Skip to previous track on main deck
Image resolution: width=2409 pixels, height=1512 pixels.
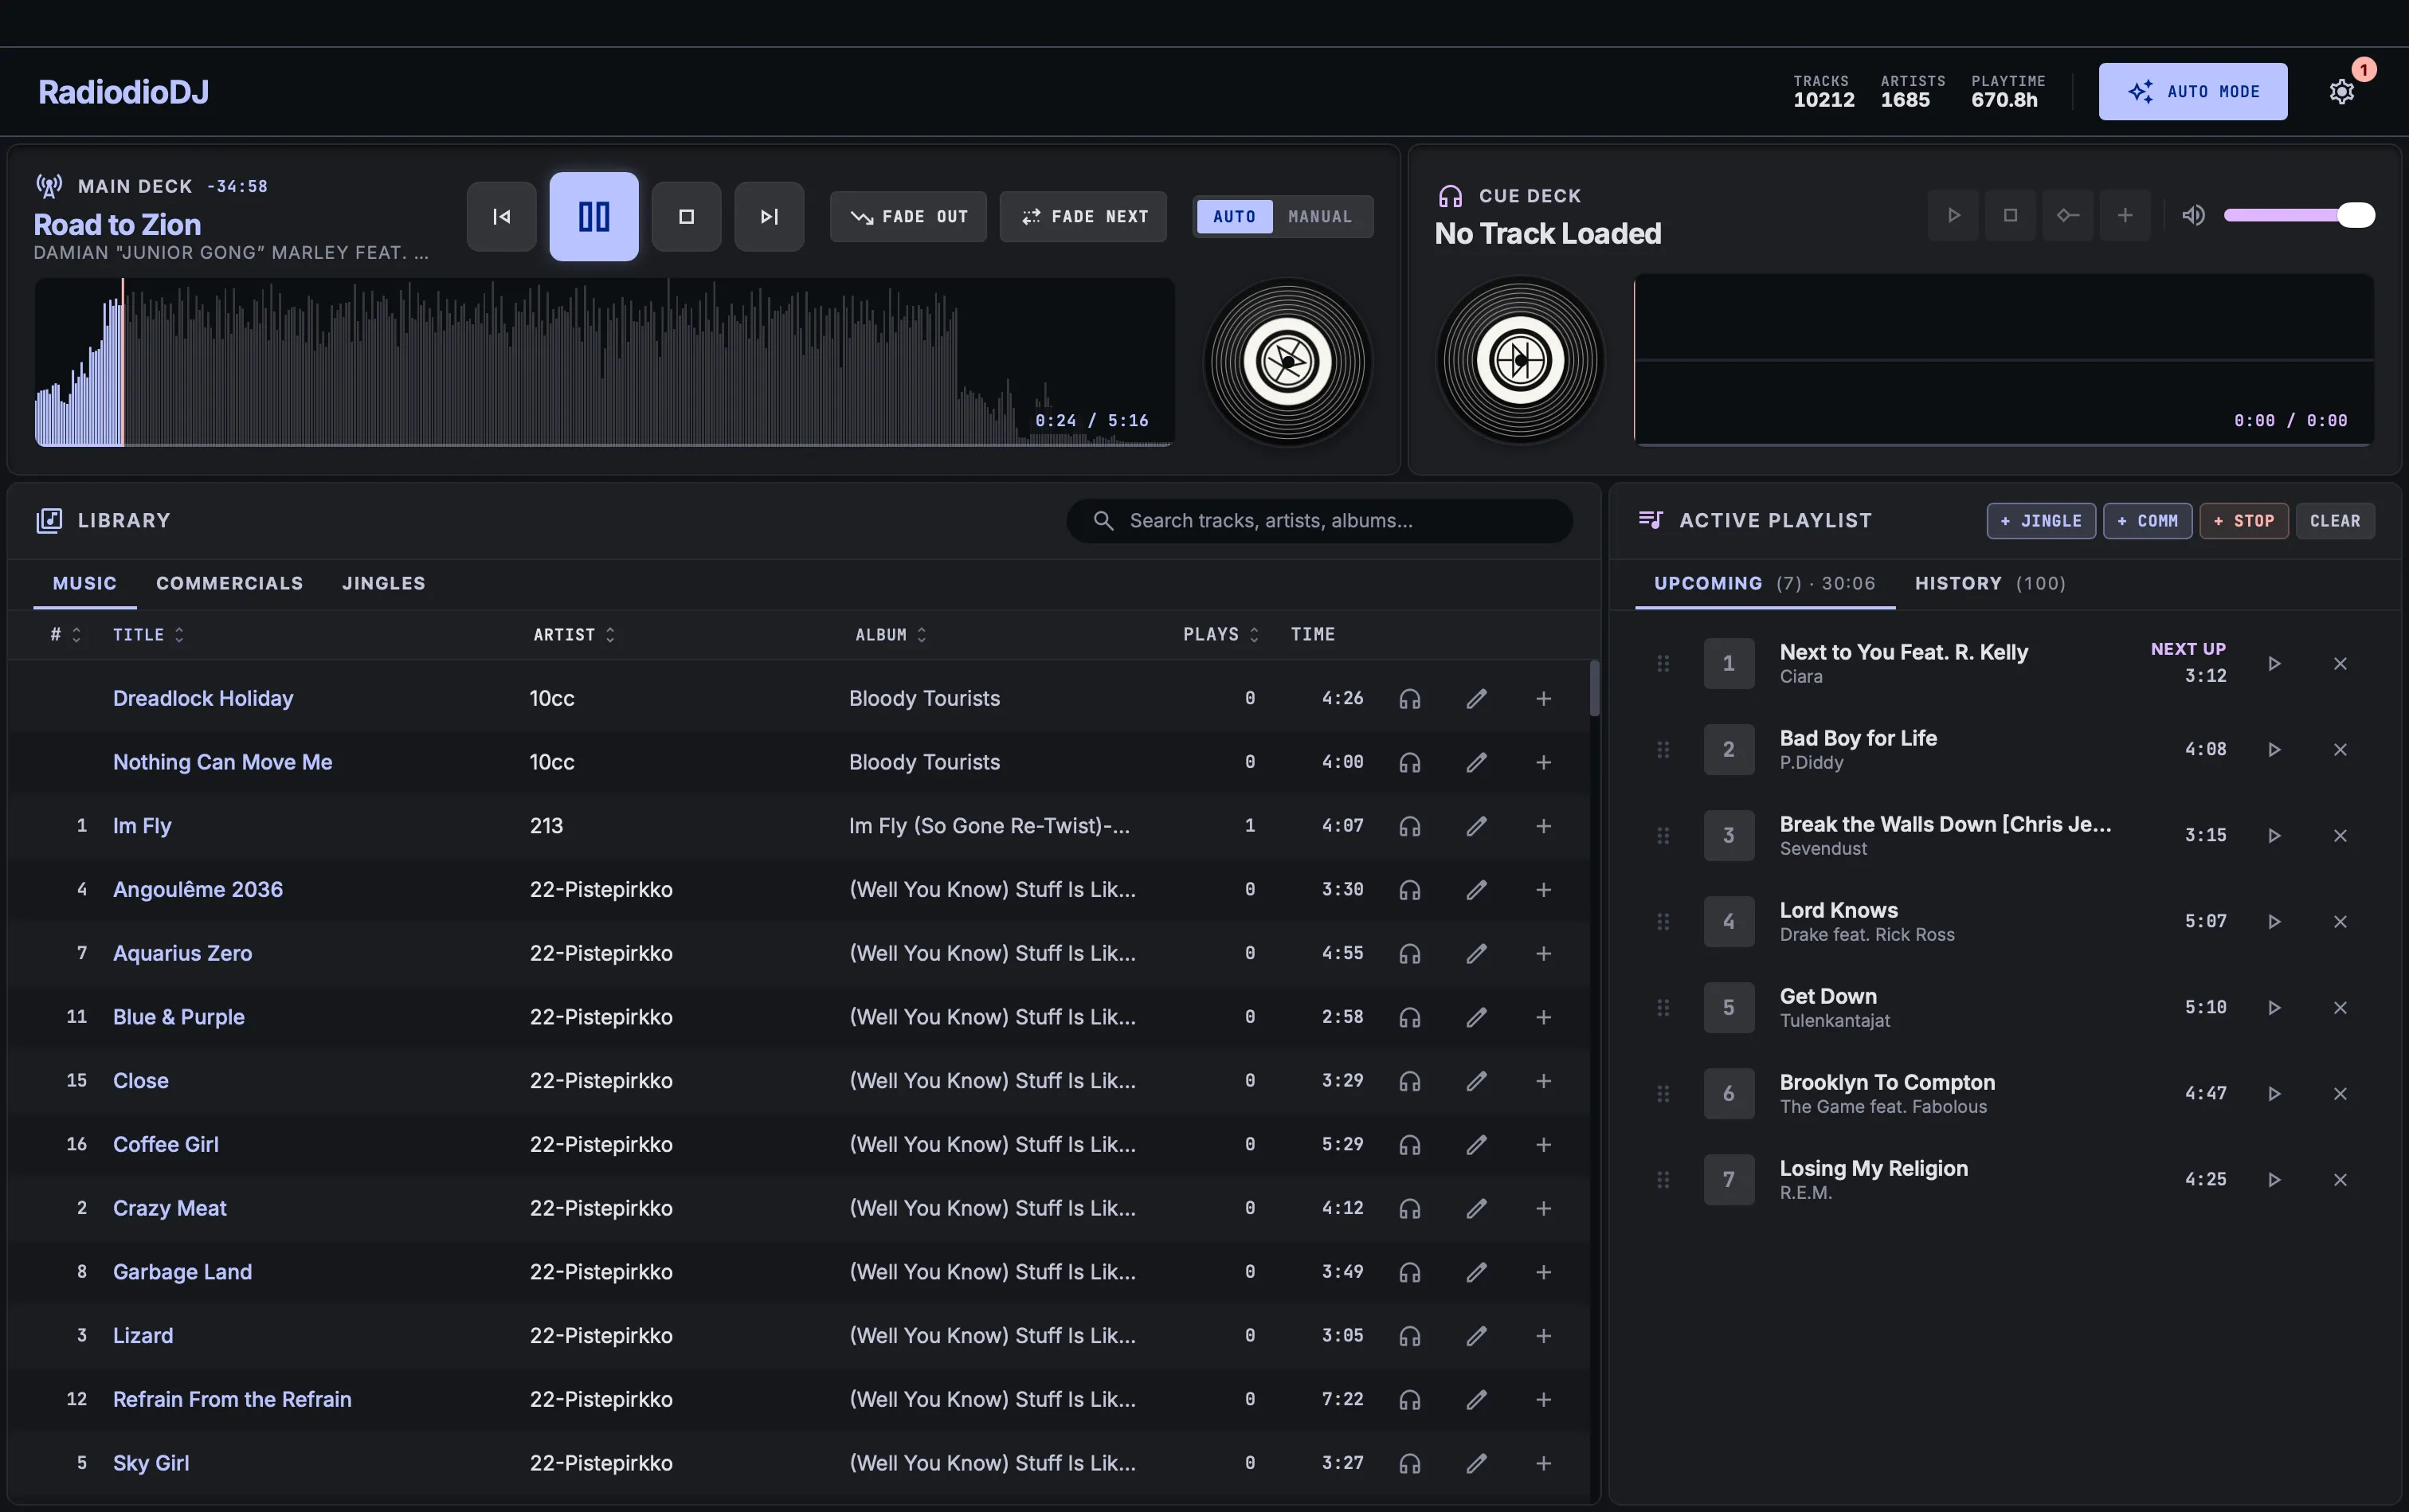(x=501, y=217)
